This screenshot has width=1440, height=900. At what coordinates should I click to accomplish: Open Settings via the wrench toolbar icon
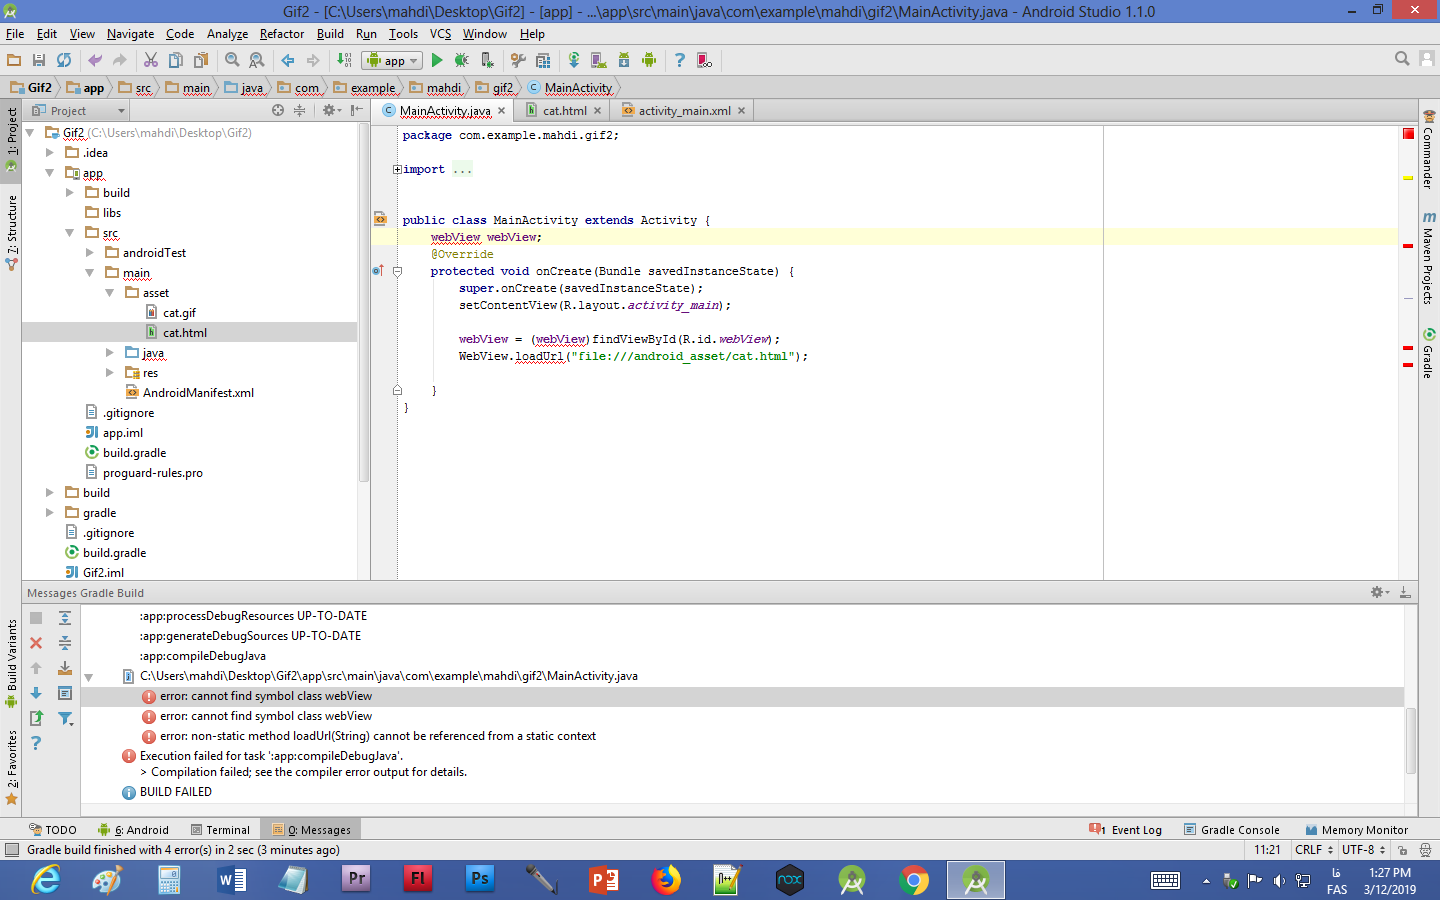[518, 60]
